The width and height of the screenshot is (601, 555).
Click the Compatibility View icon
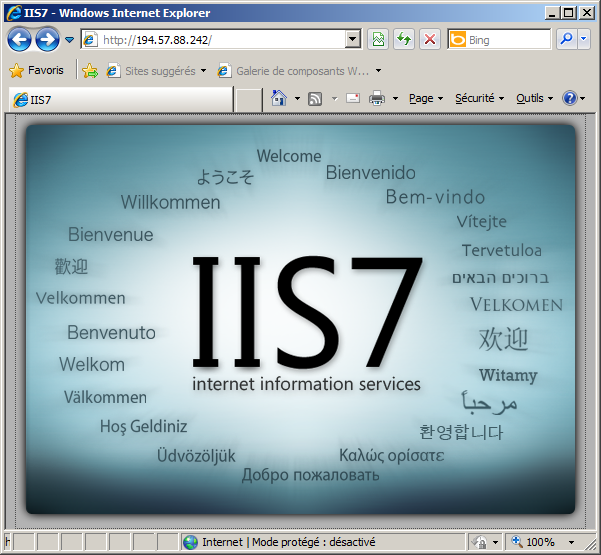tap(378, 40)
